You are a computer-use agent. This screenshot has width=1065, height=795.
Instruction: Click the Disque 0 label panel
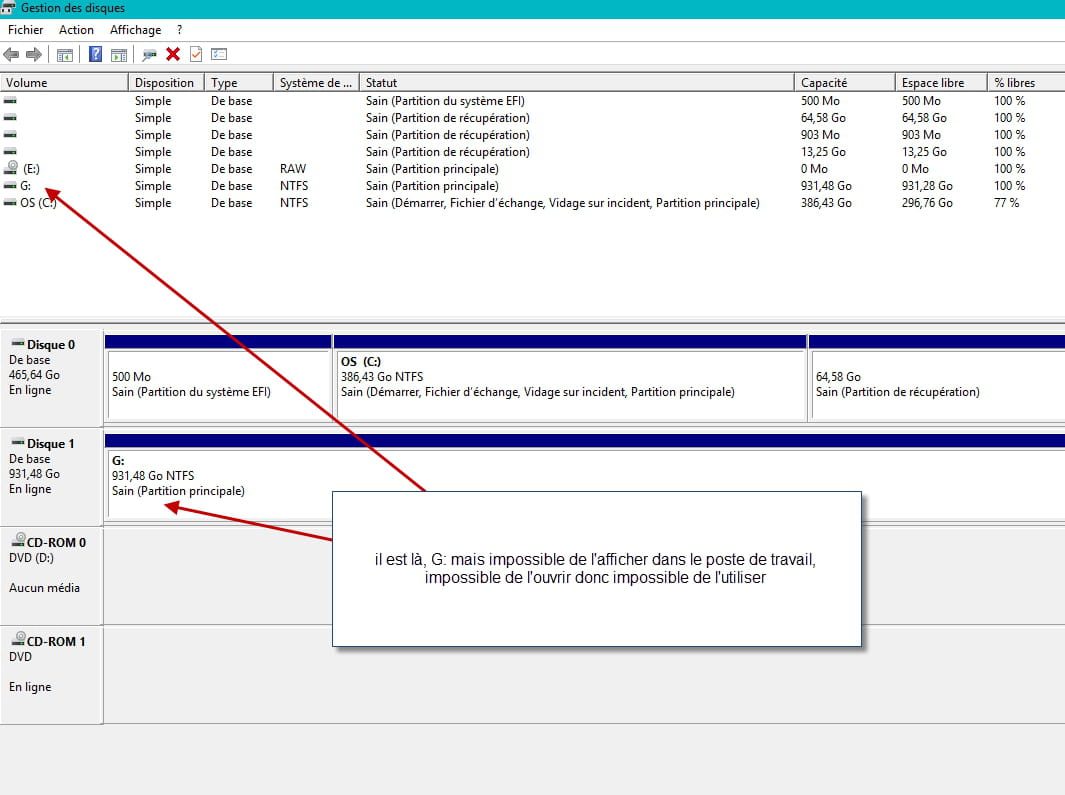[x=52, y=378]
